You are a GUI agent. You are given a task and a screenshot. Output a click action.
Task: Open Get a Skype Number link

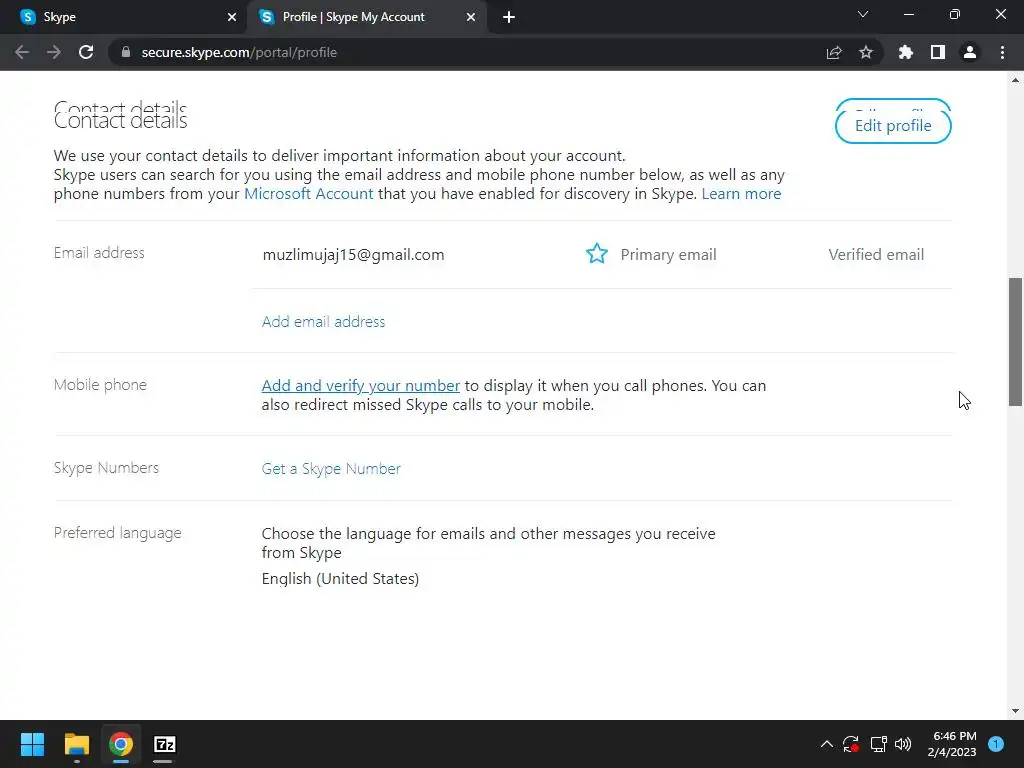(331, 469)
